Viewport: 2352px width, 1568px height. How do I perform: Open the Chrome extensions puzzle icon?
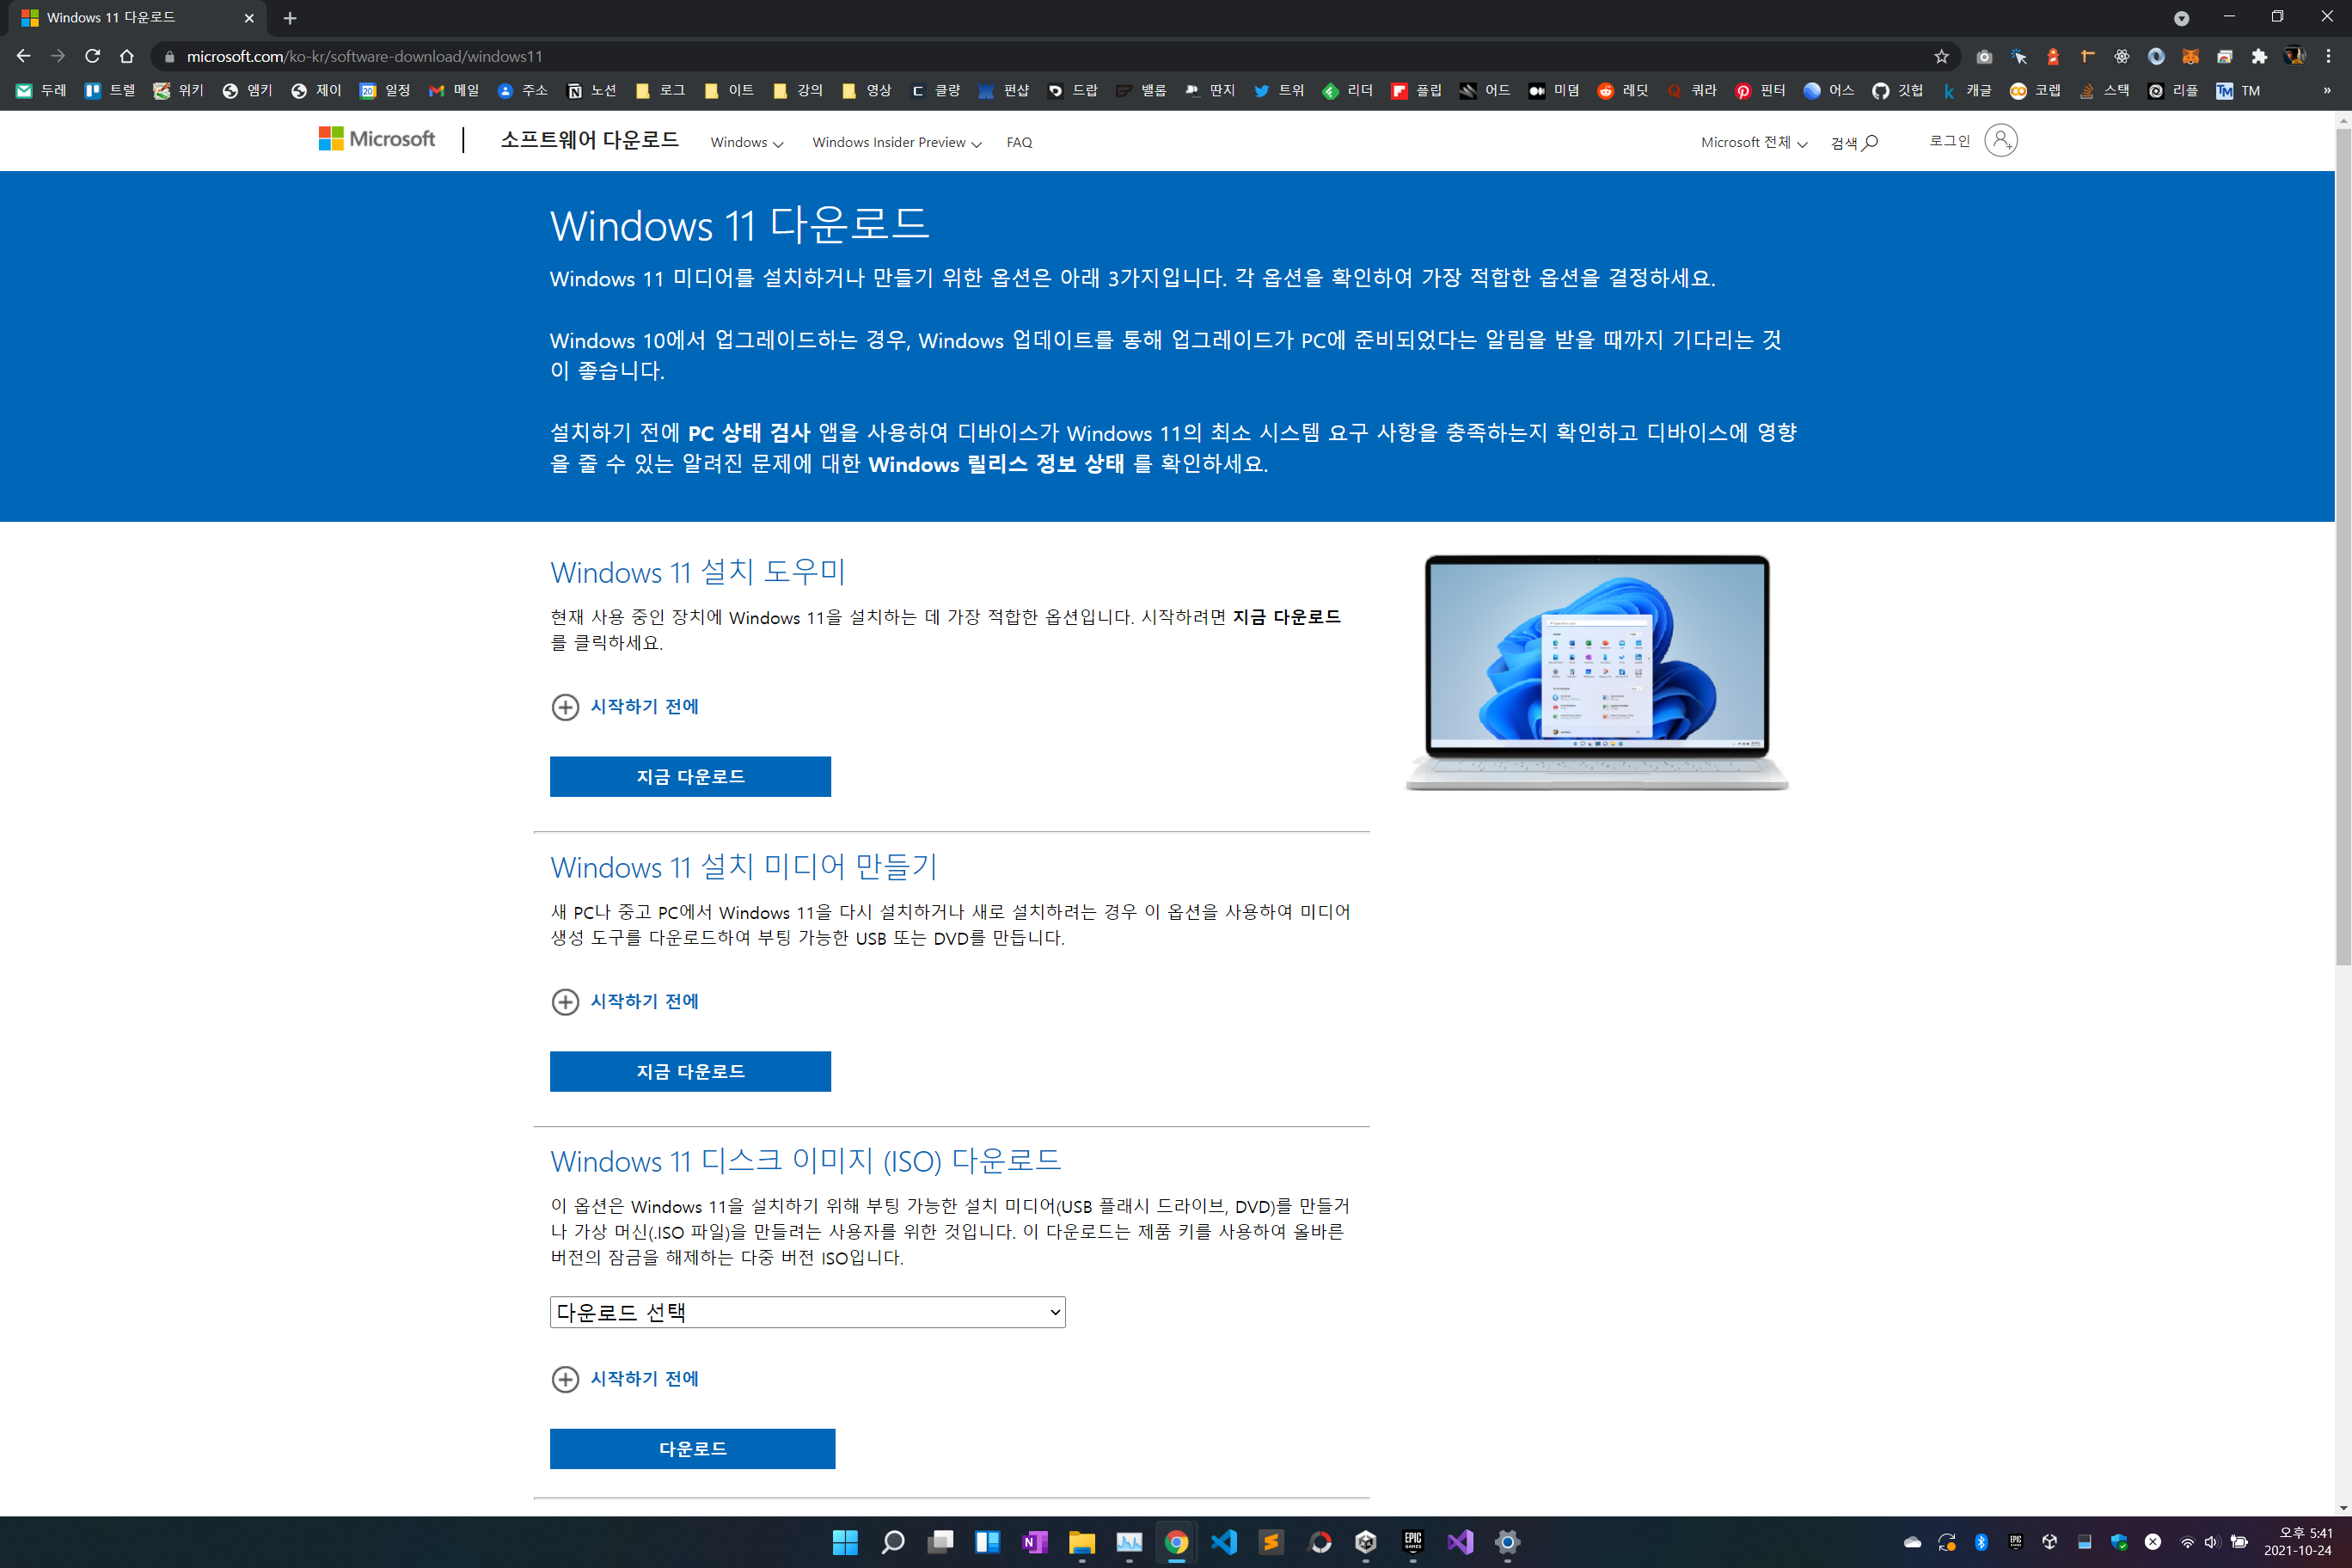[2258, 56]
